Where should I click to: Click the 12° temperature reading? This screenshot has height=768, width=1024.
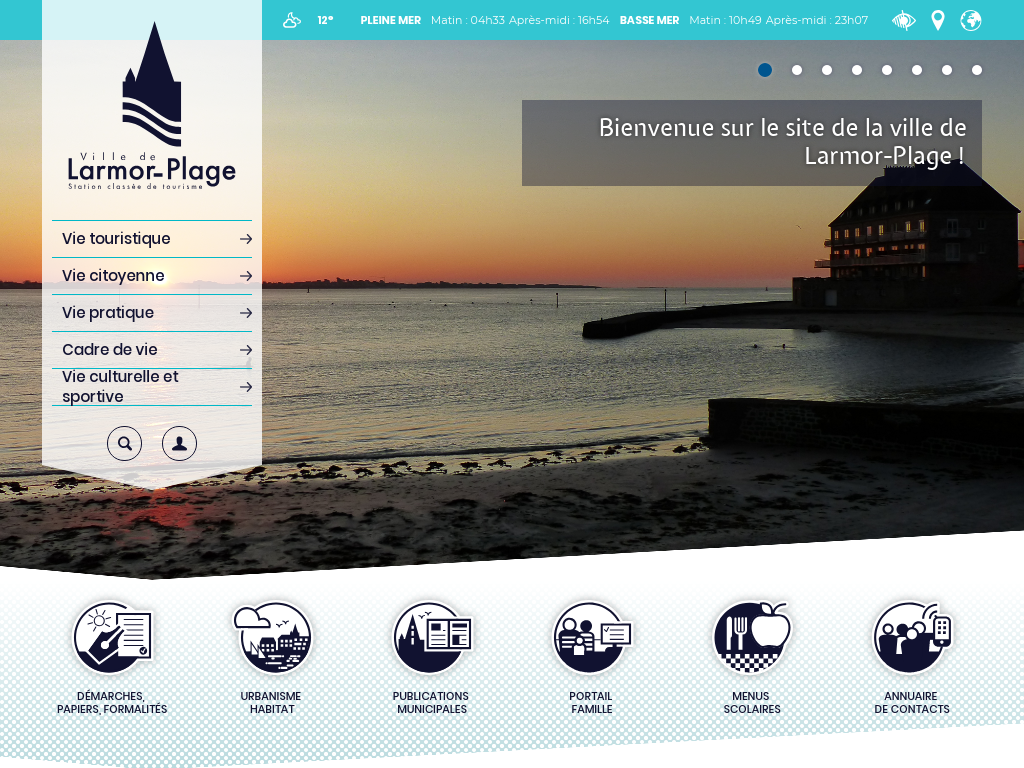pos(325,20)
